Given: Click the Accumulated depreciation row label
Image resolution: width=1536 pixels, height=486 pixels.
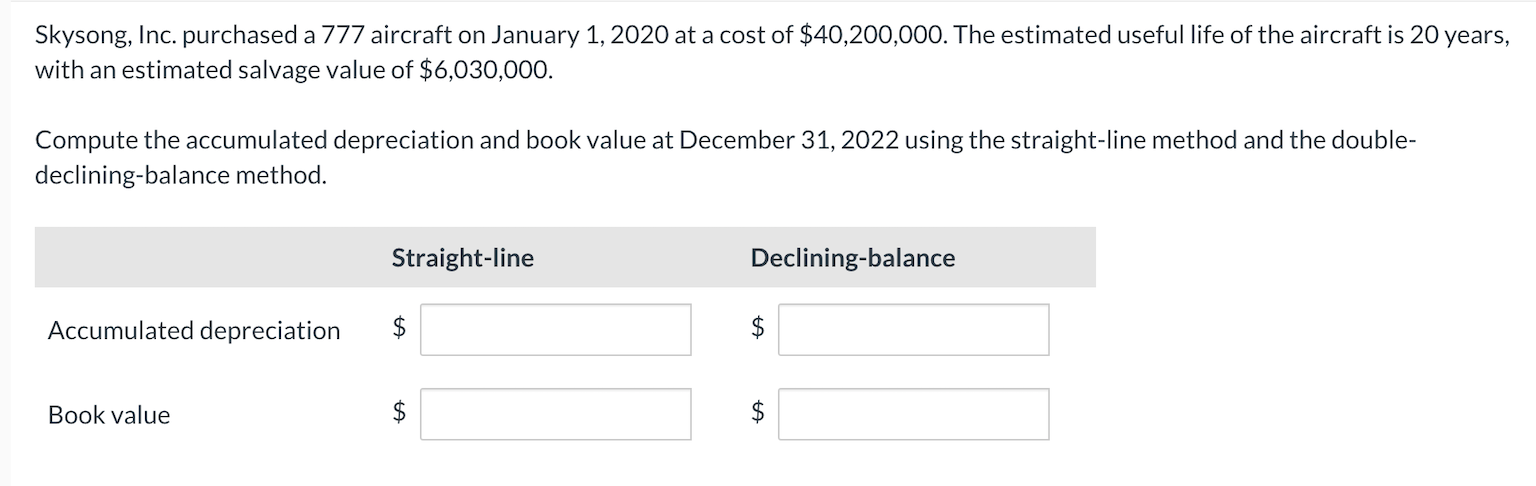Looking at the screenshot, I should click(x=194, y=330).
